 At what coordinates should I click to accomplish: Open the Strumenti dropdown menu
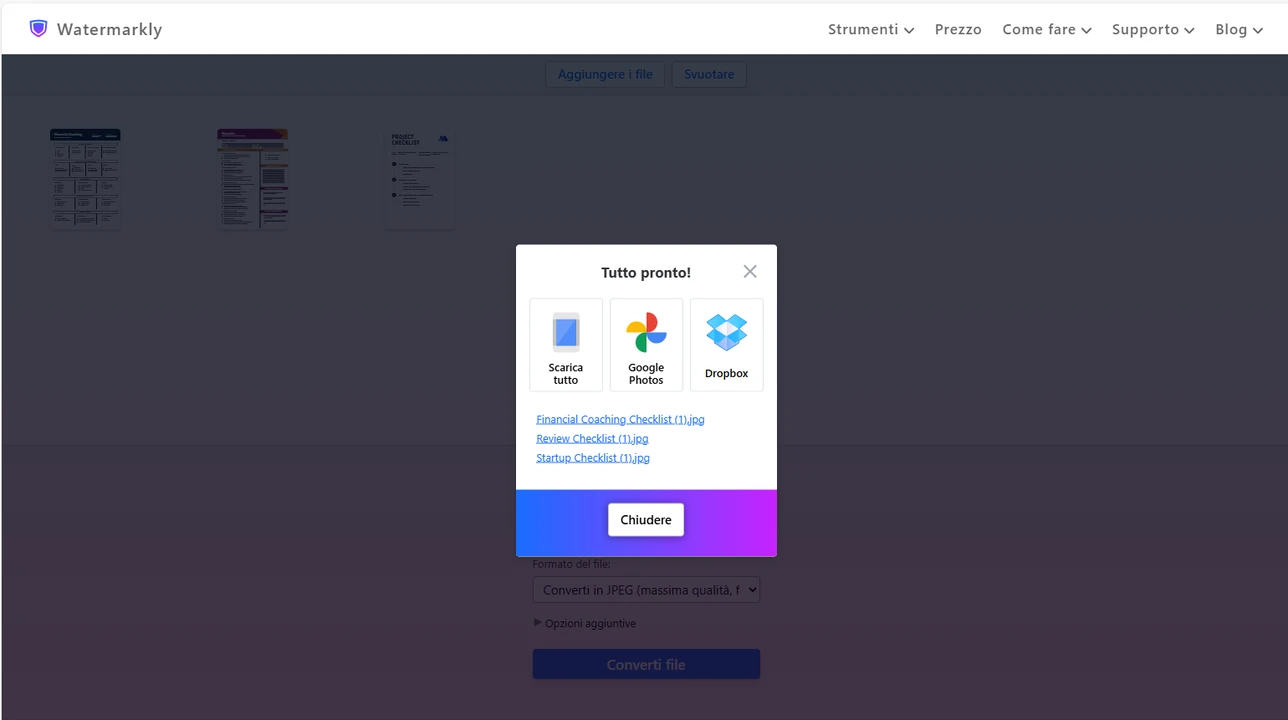click(871, 29)
